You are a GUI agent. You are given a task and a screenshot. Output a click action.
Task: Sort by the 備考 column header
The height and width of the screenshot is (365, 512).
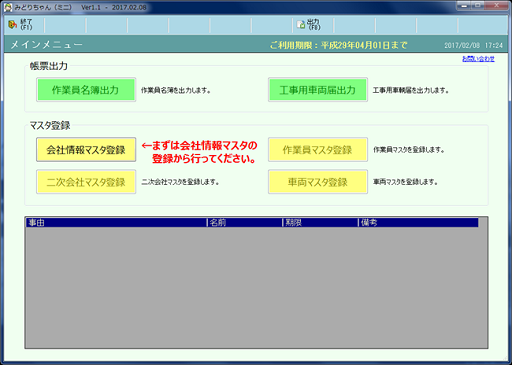[419, 222]
